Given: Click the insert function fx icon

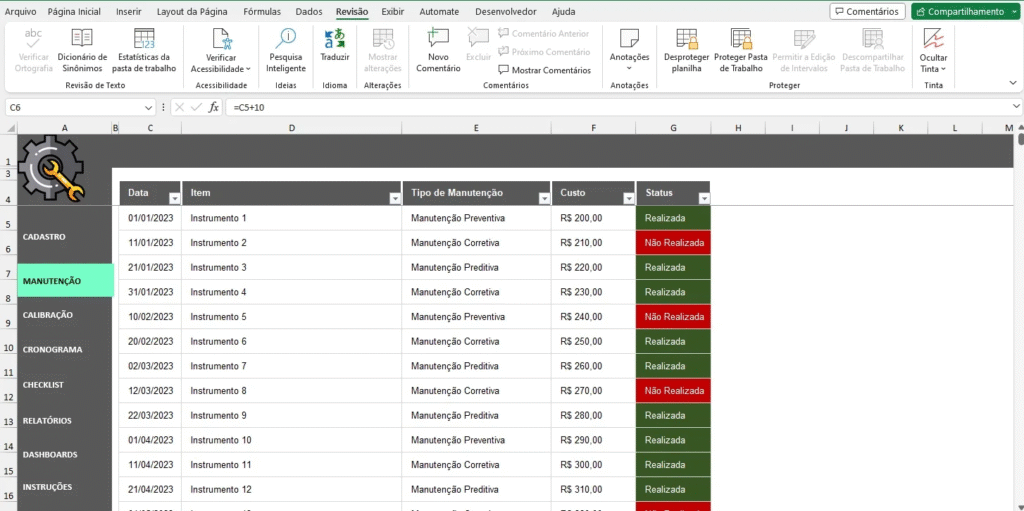Looking at the screenshot, I should point(214,107).
